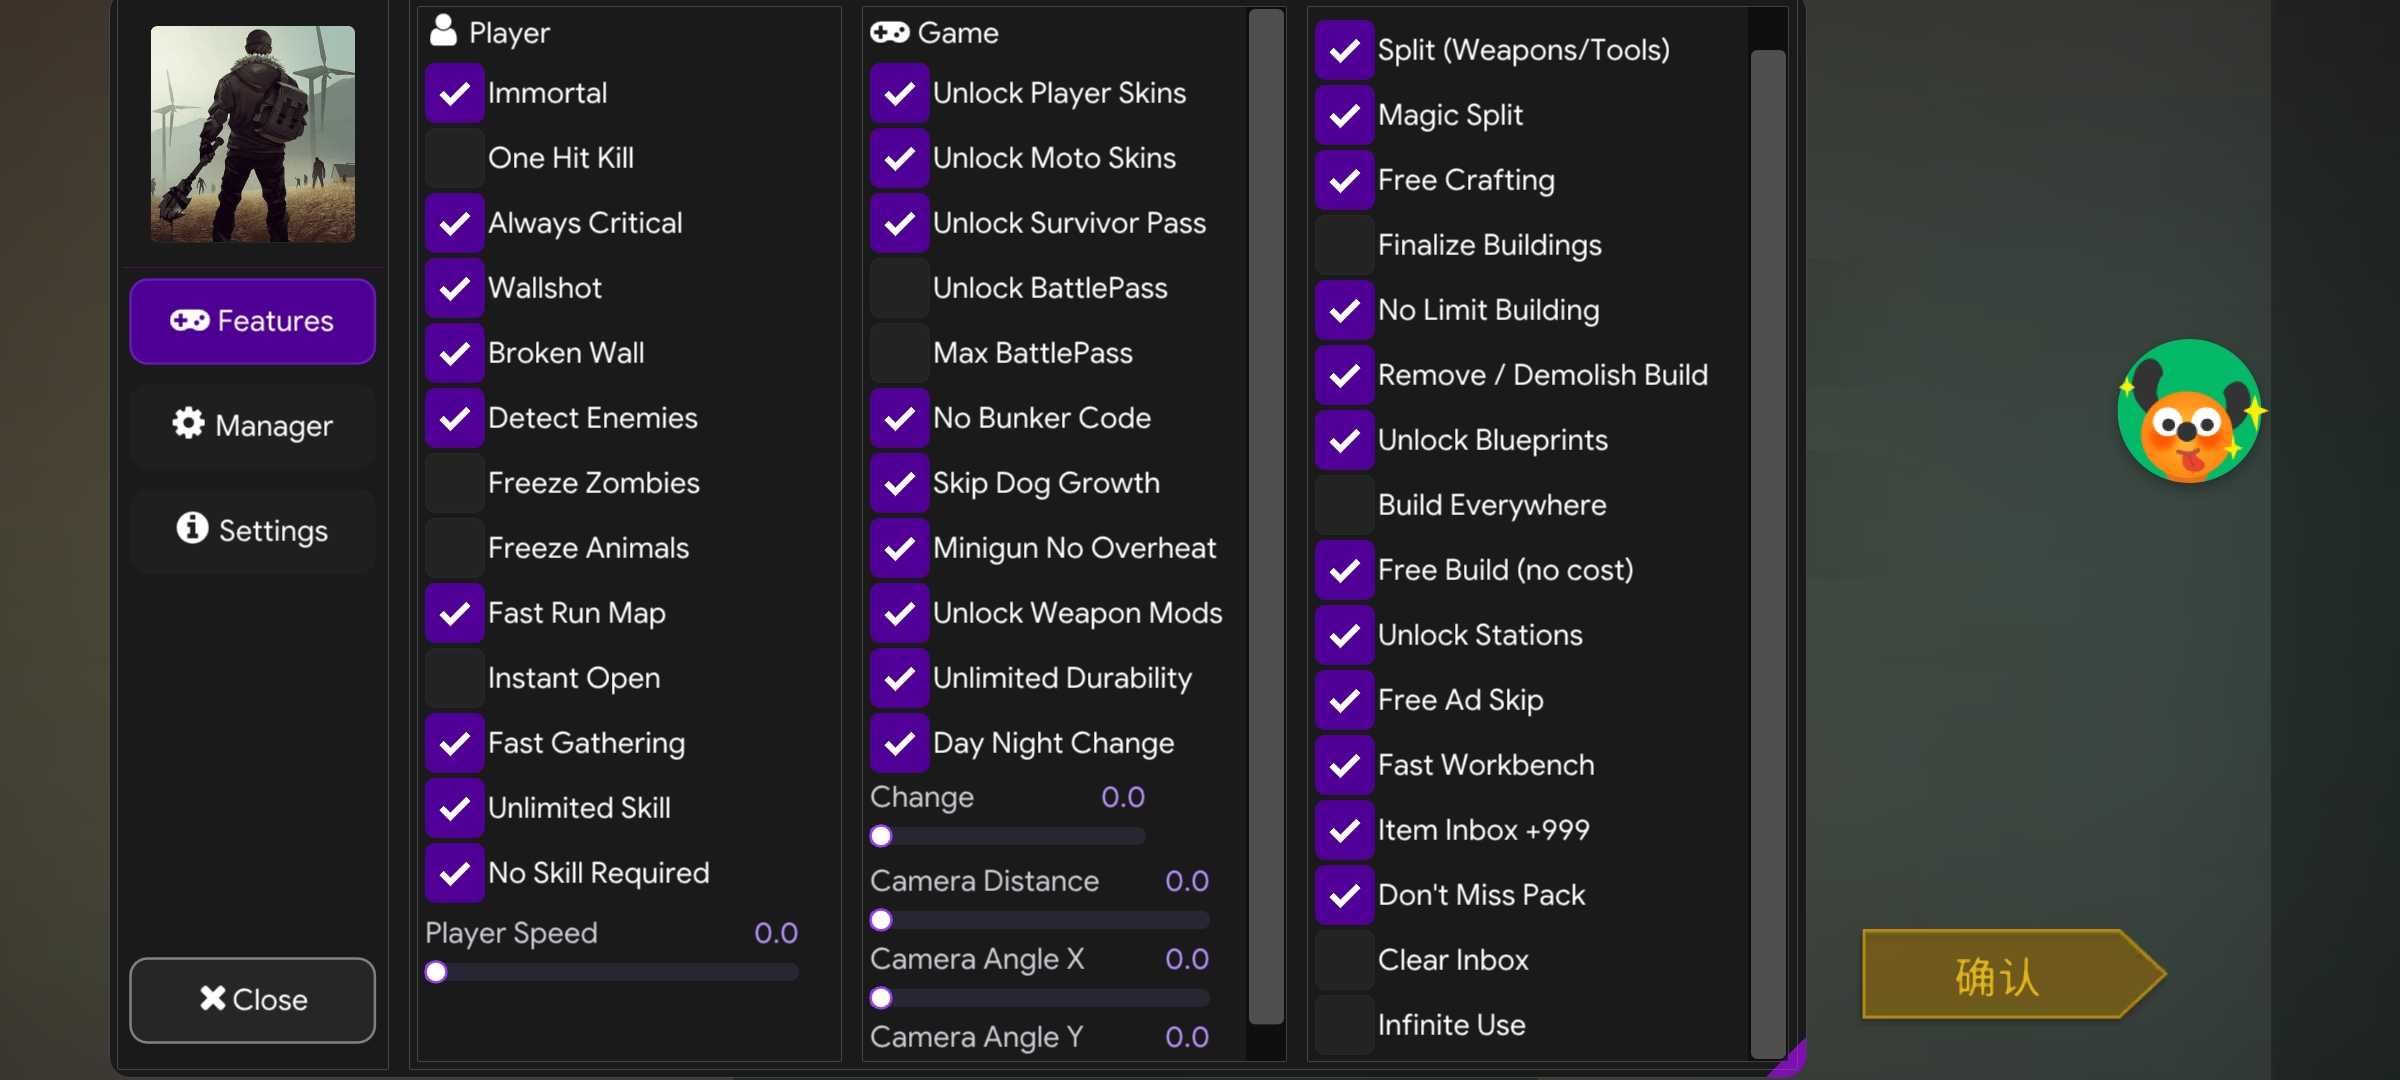The height and width of the screenshot is (1080, 2400).
Task: Disable the Immortal checkbox
Action: 455,93
